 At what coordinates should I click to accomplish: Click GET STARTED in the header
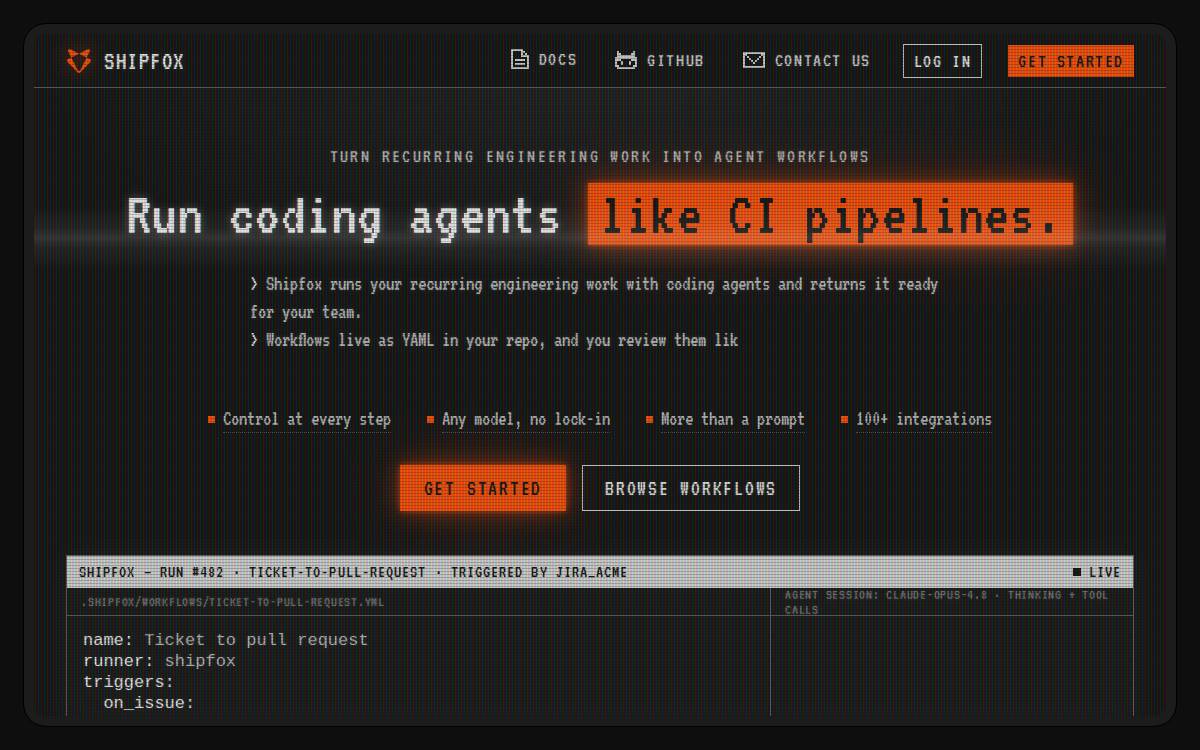[x=1071, y=61]
